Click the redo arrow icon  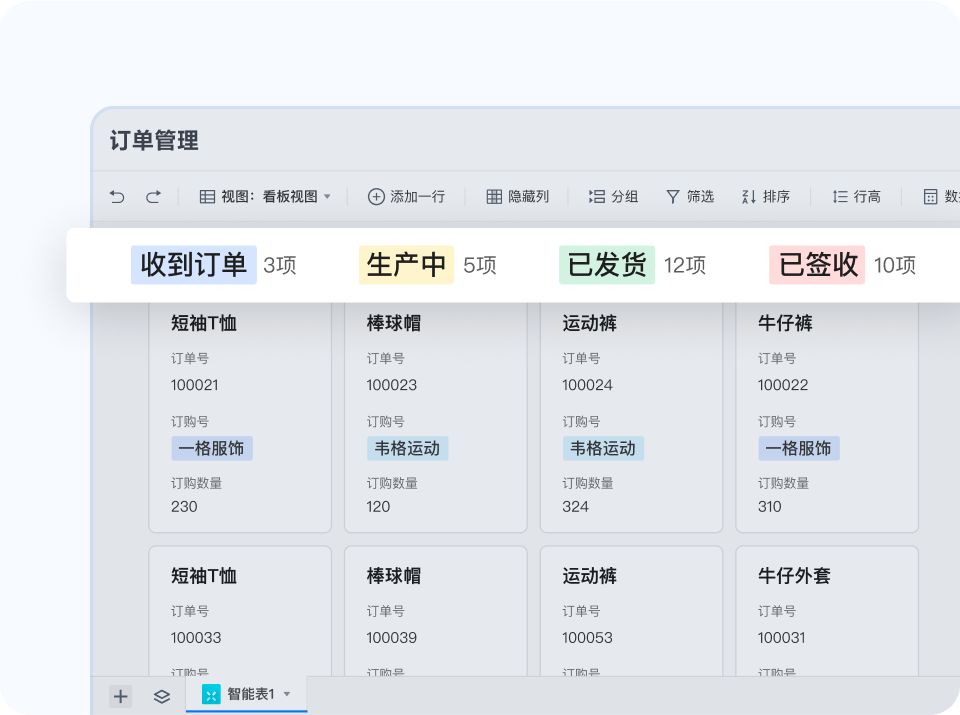[152, 197]
